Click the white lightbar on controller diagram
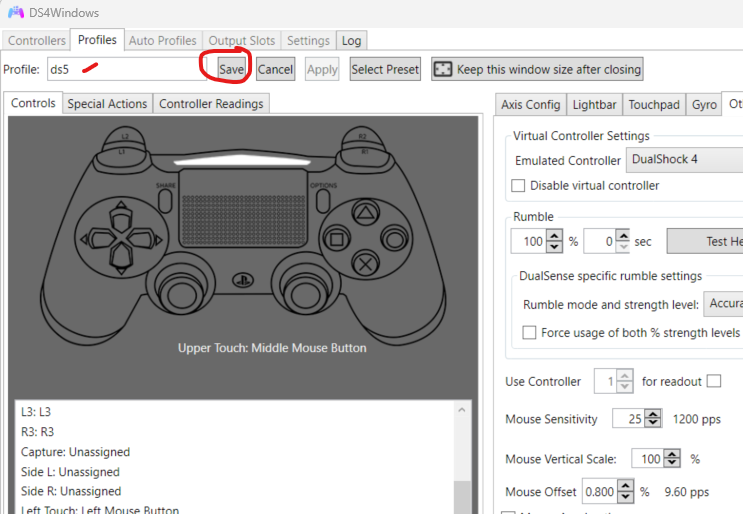The height and width of the screenshot is (514, 743). tap(242, 161)
